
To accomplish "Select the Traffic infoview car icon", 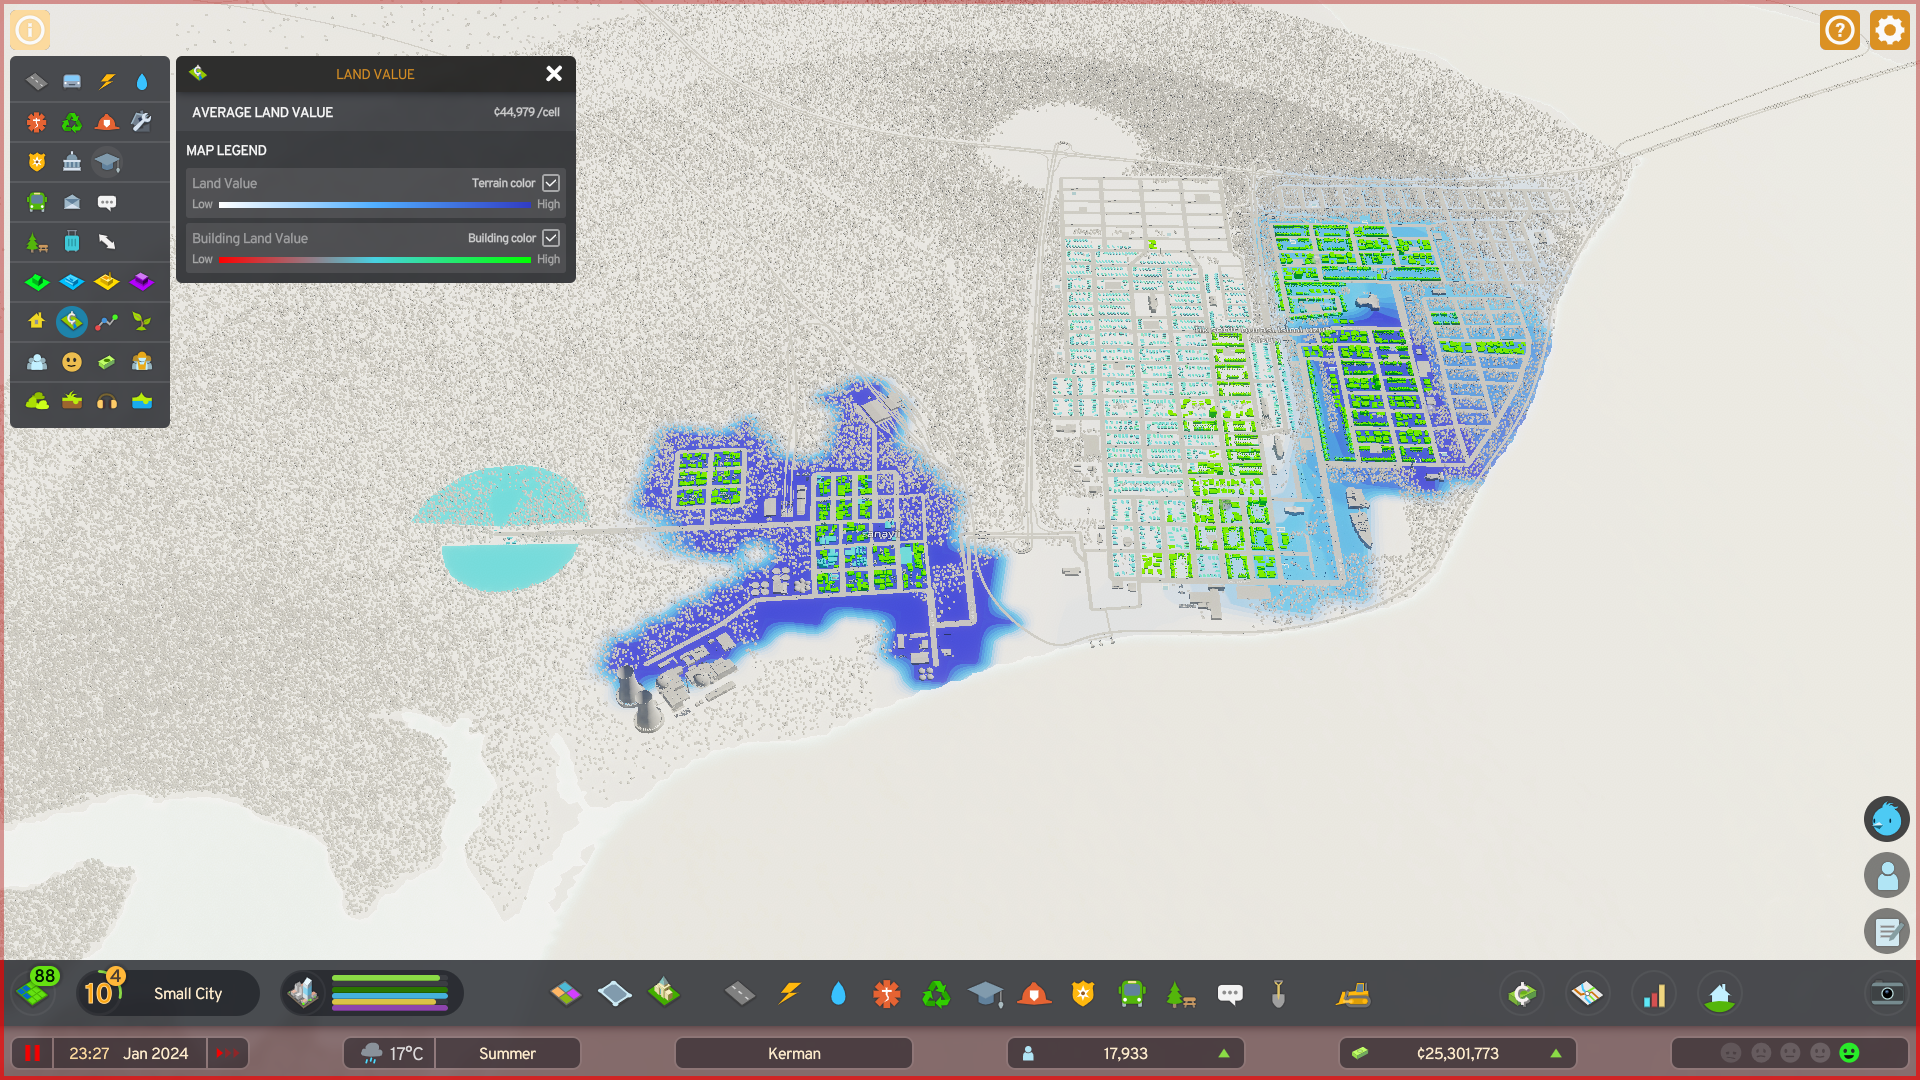I will pyautogui.click(x=72, y=82).
